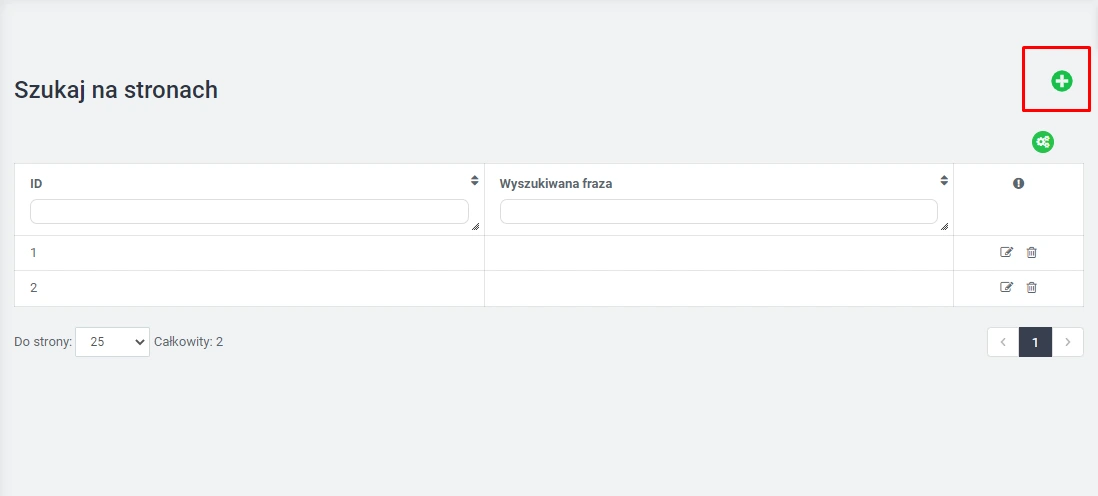The image size is (1098, 496).
Task: Edit the entry with ID 2
Action: (1007, 287)
